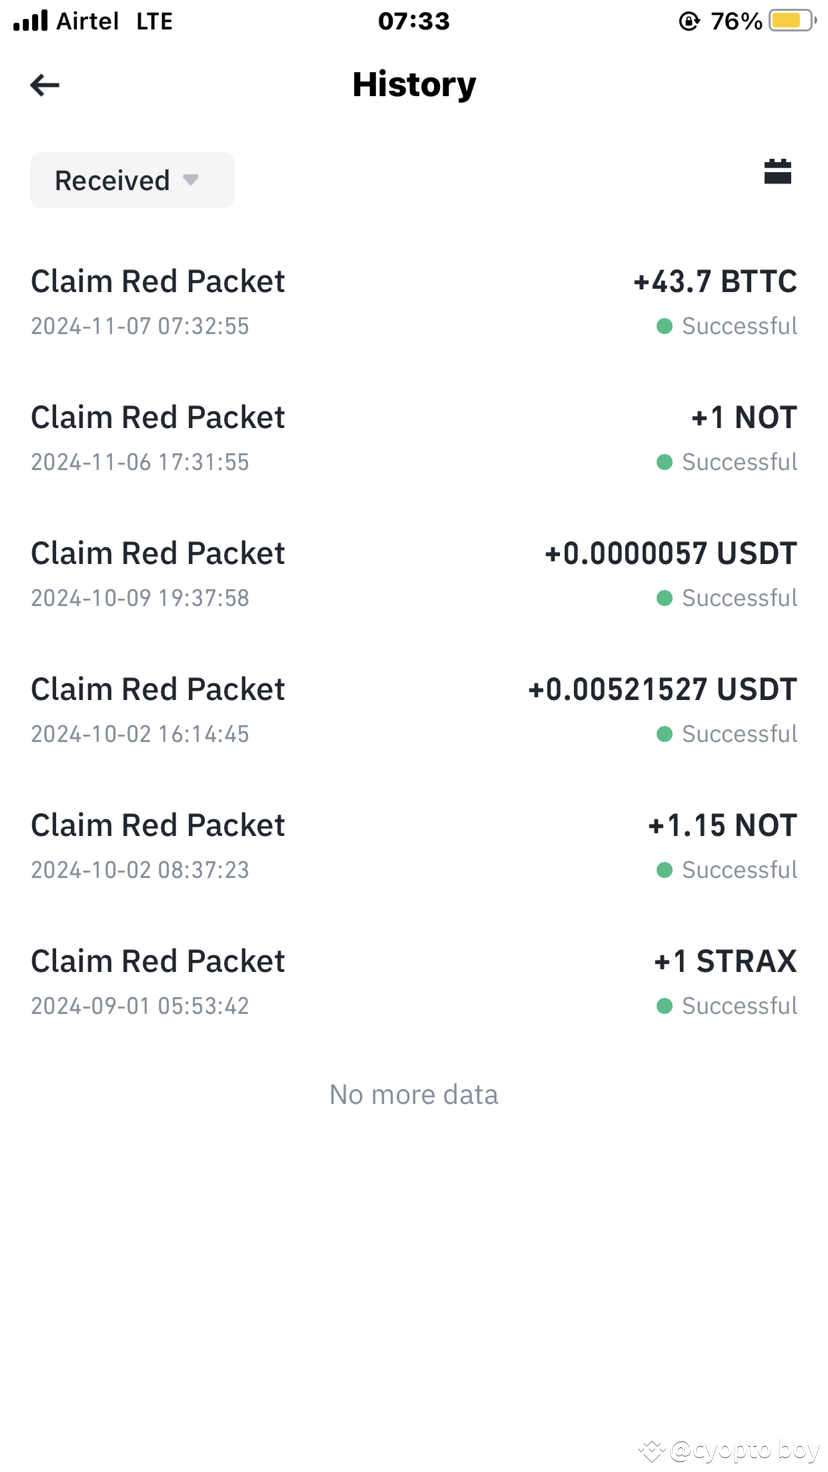828x1472 pixels.
Task: Tap the History page title
Action: point(414,85)
